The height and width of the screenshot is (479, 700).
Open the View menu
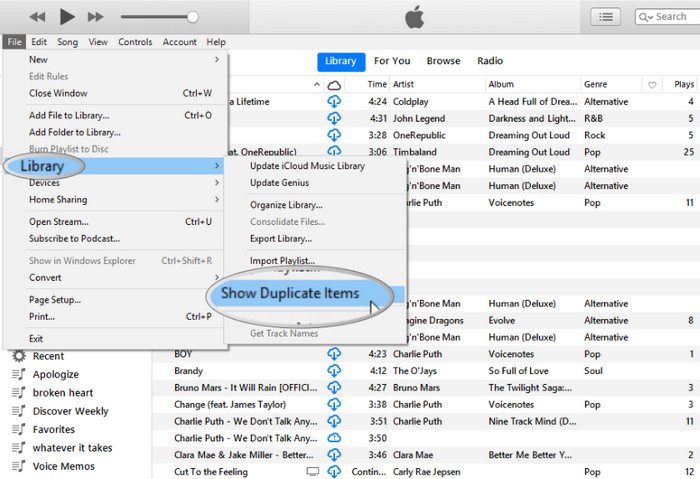[98, 42]
